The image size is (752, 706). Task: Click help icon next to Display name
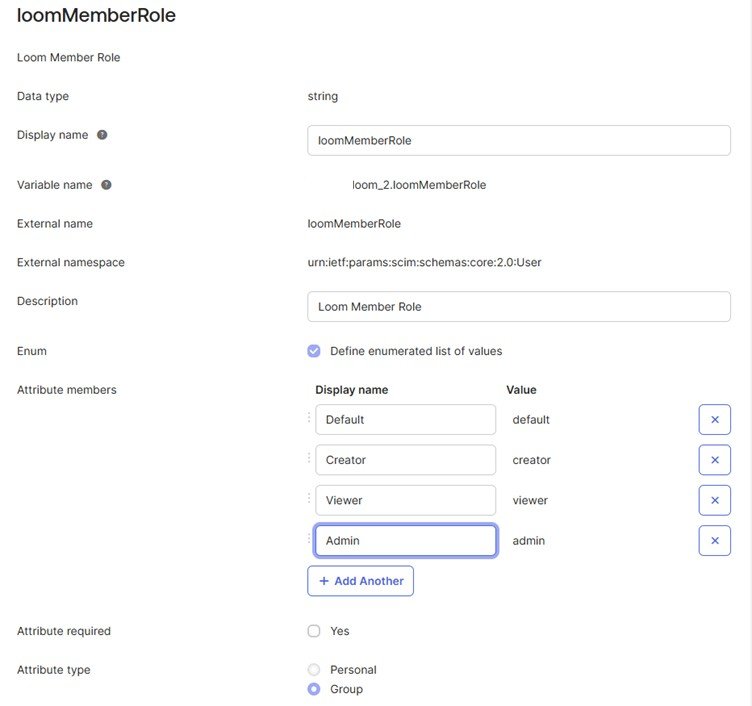tap(102, 135)
